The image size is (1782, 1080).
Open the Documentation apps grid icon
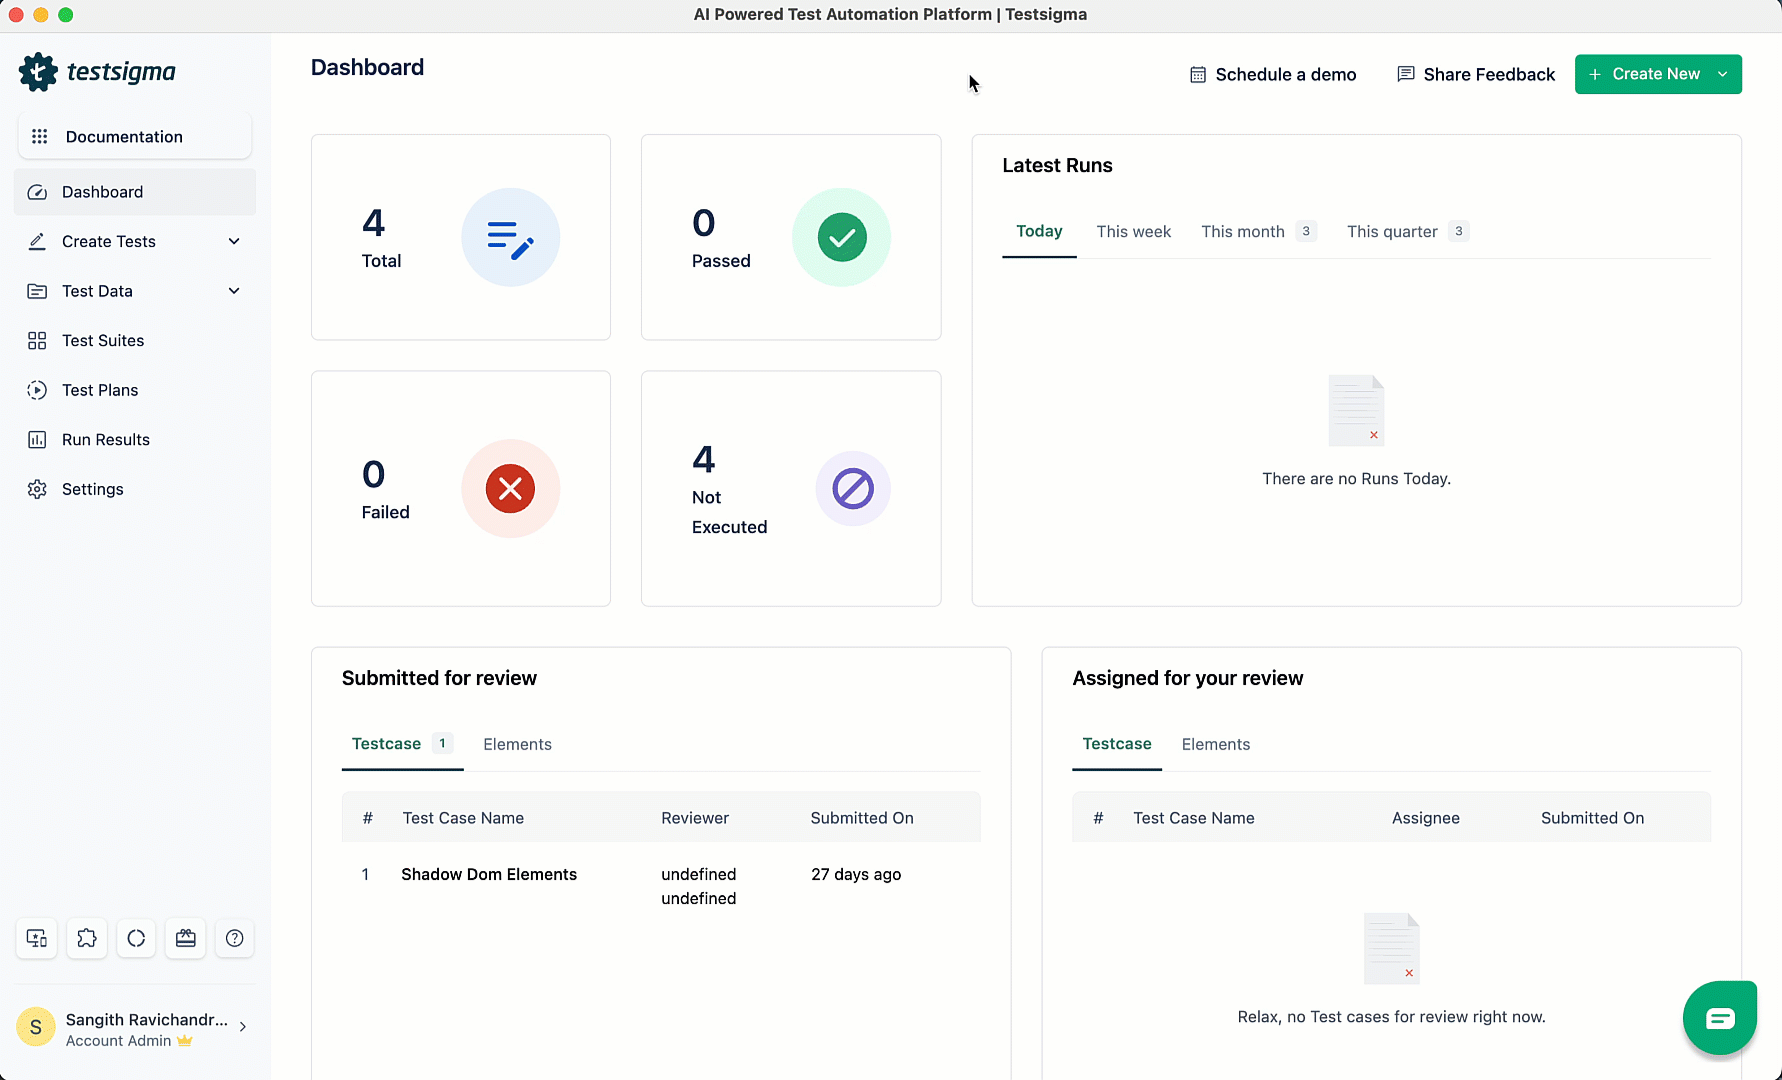point(40,136)
